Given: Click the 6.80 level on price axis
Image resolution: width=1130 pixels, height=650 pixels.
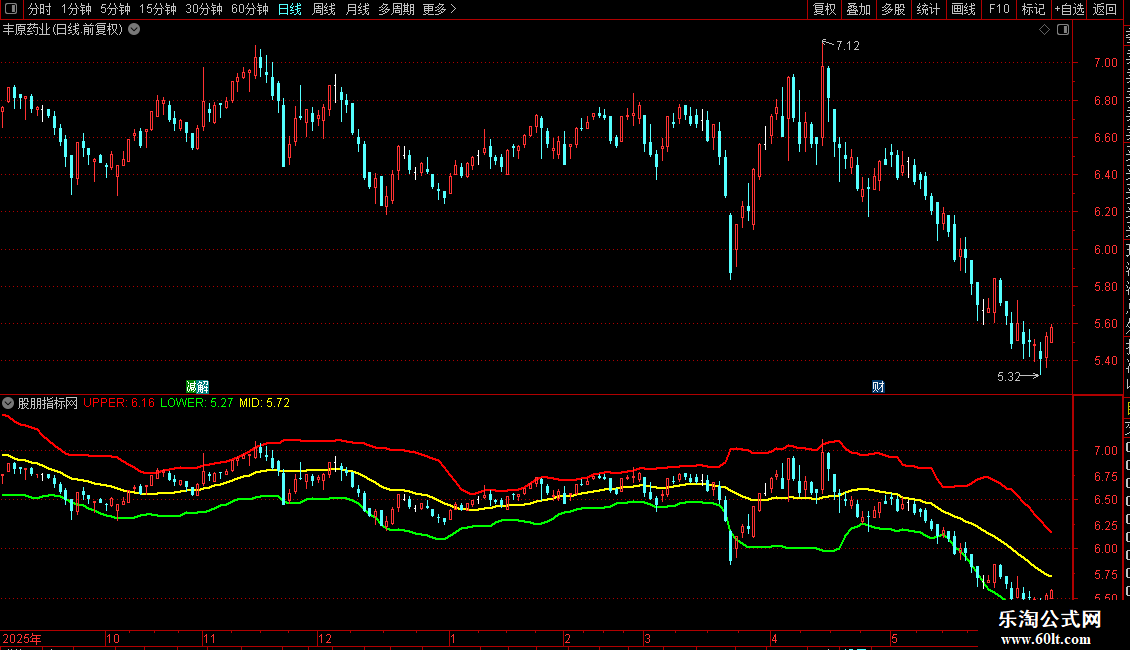Looking at the screenshot, I should point(1105,101).
